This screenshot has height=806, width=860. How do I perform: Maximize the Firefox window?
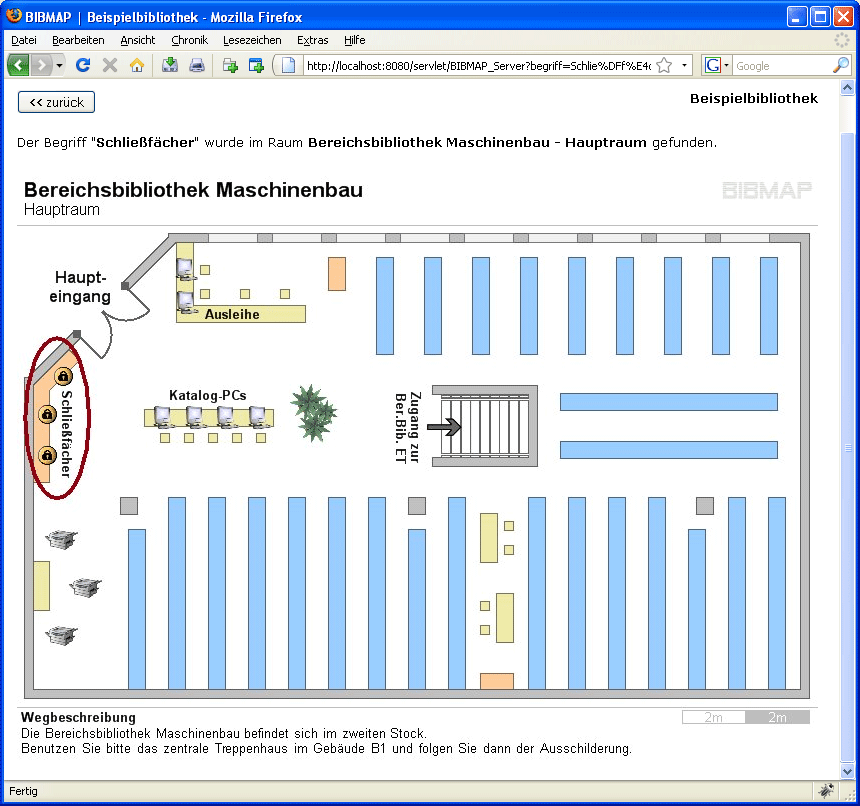820,17
